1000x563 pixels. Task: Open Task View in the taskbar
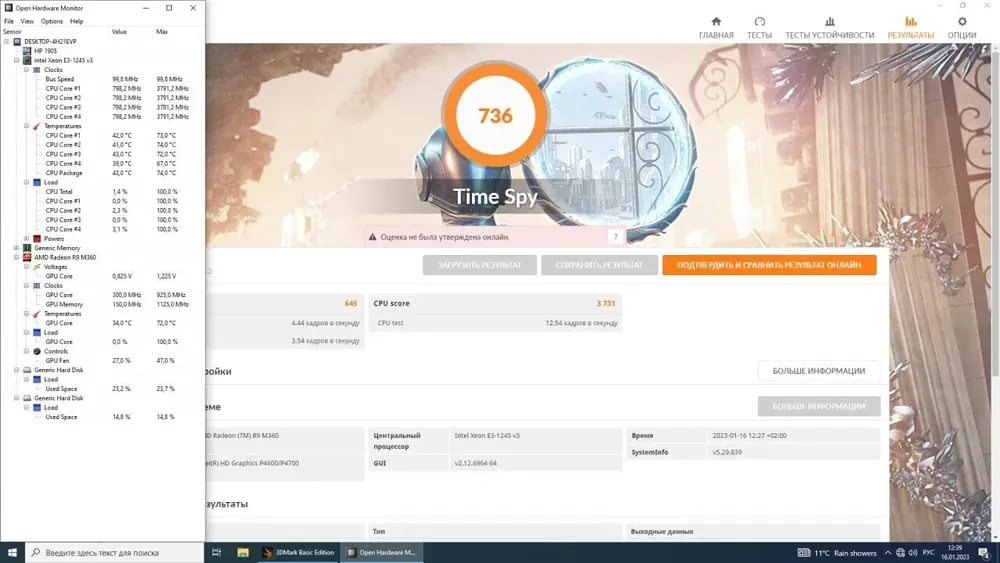click(217, 552)
